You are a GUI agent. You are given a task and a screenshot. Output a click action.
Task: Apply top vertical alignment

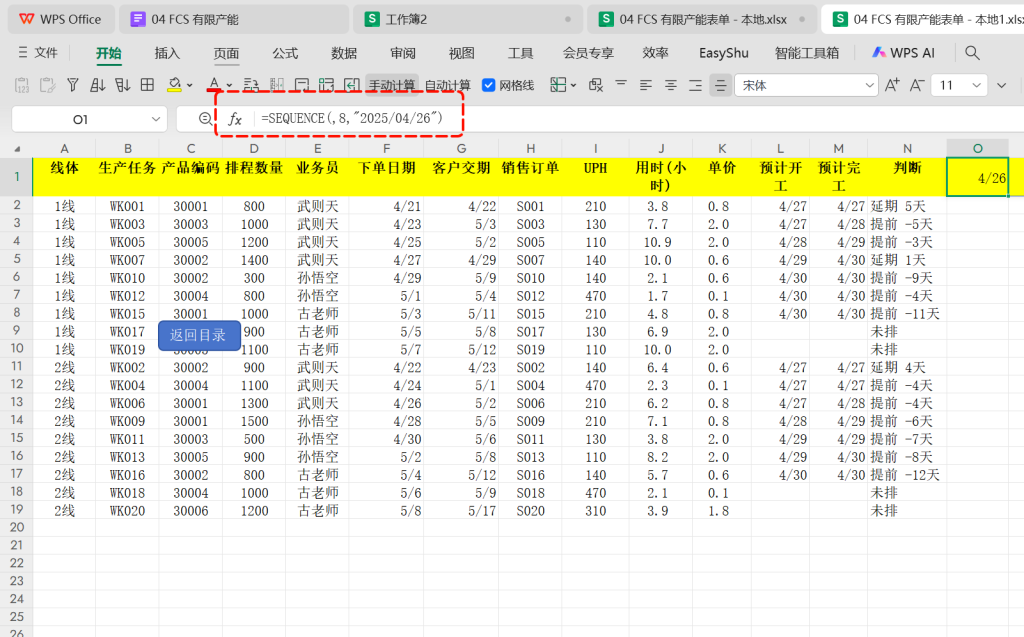(621, 85)
